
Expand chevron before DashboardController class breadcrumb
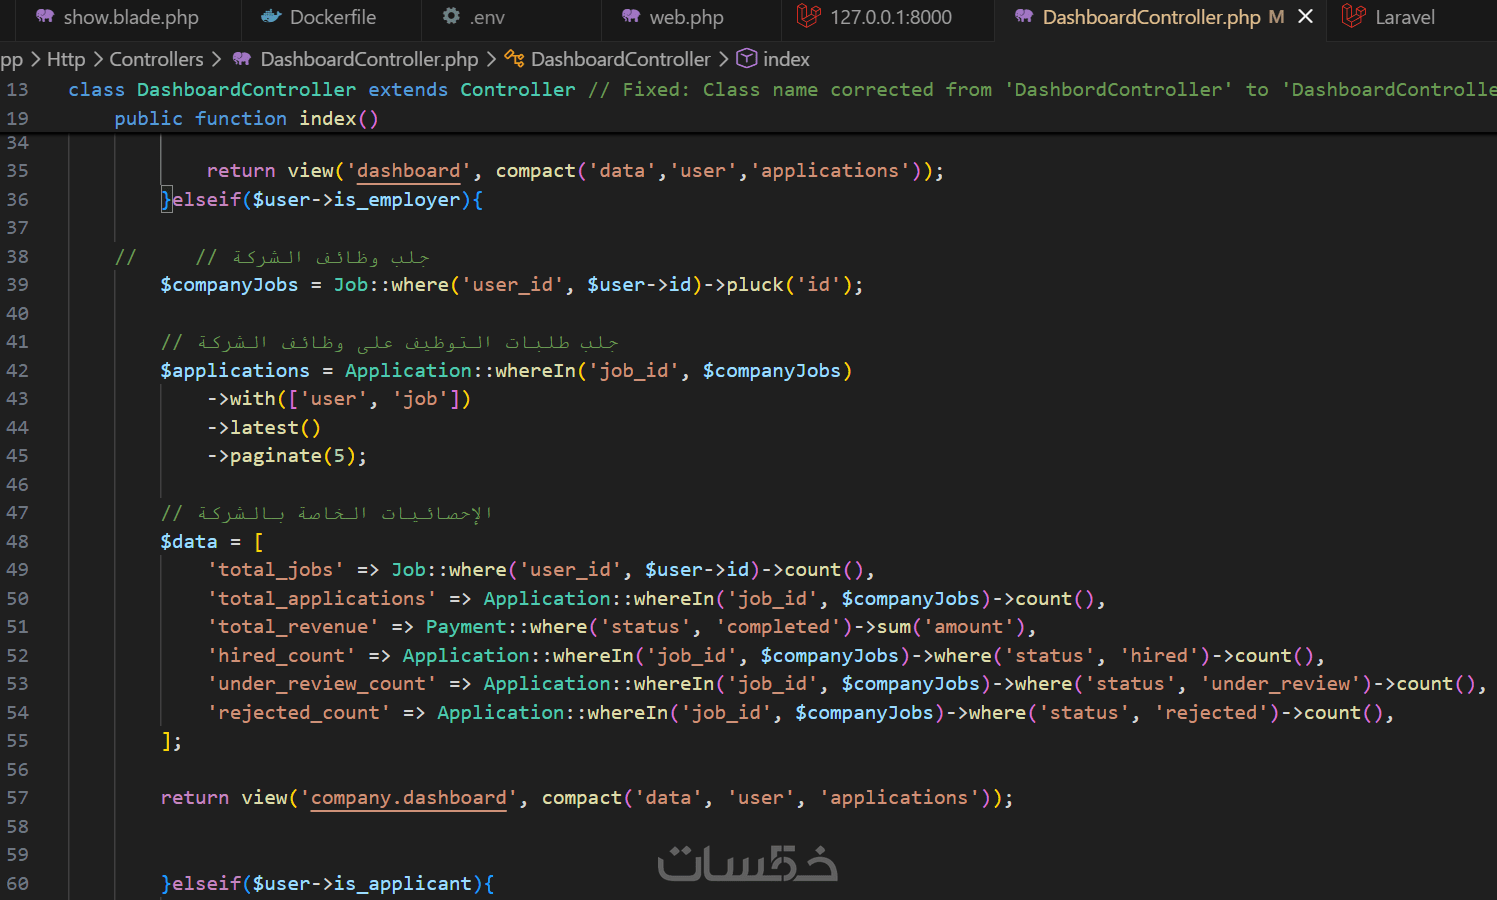tap(491, 59)
